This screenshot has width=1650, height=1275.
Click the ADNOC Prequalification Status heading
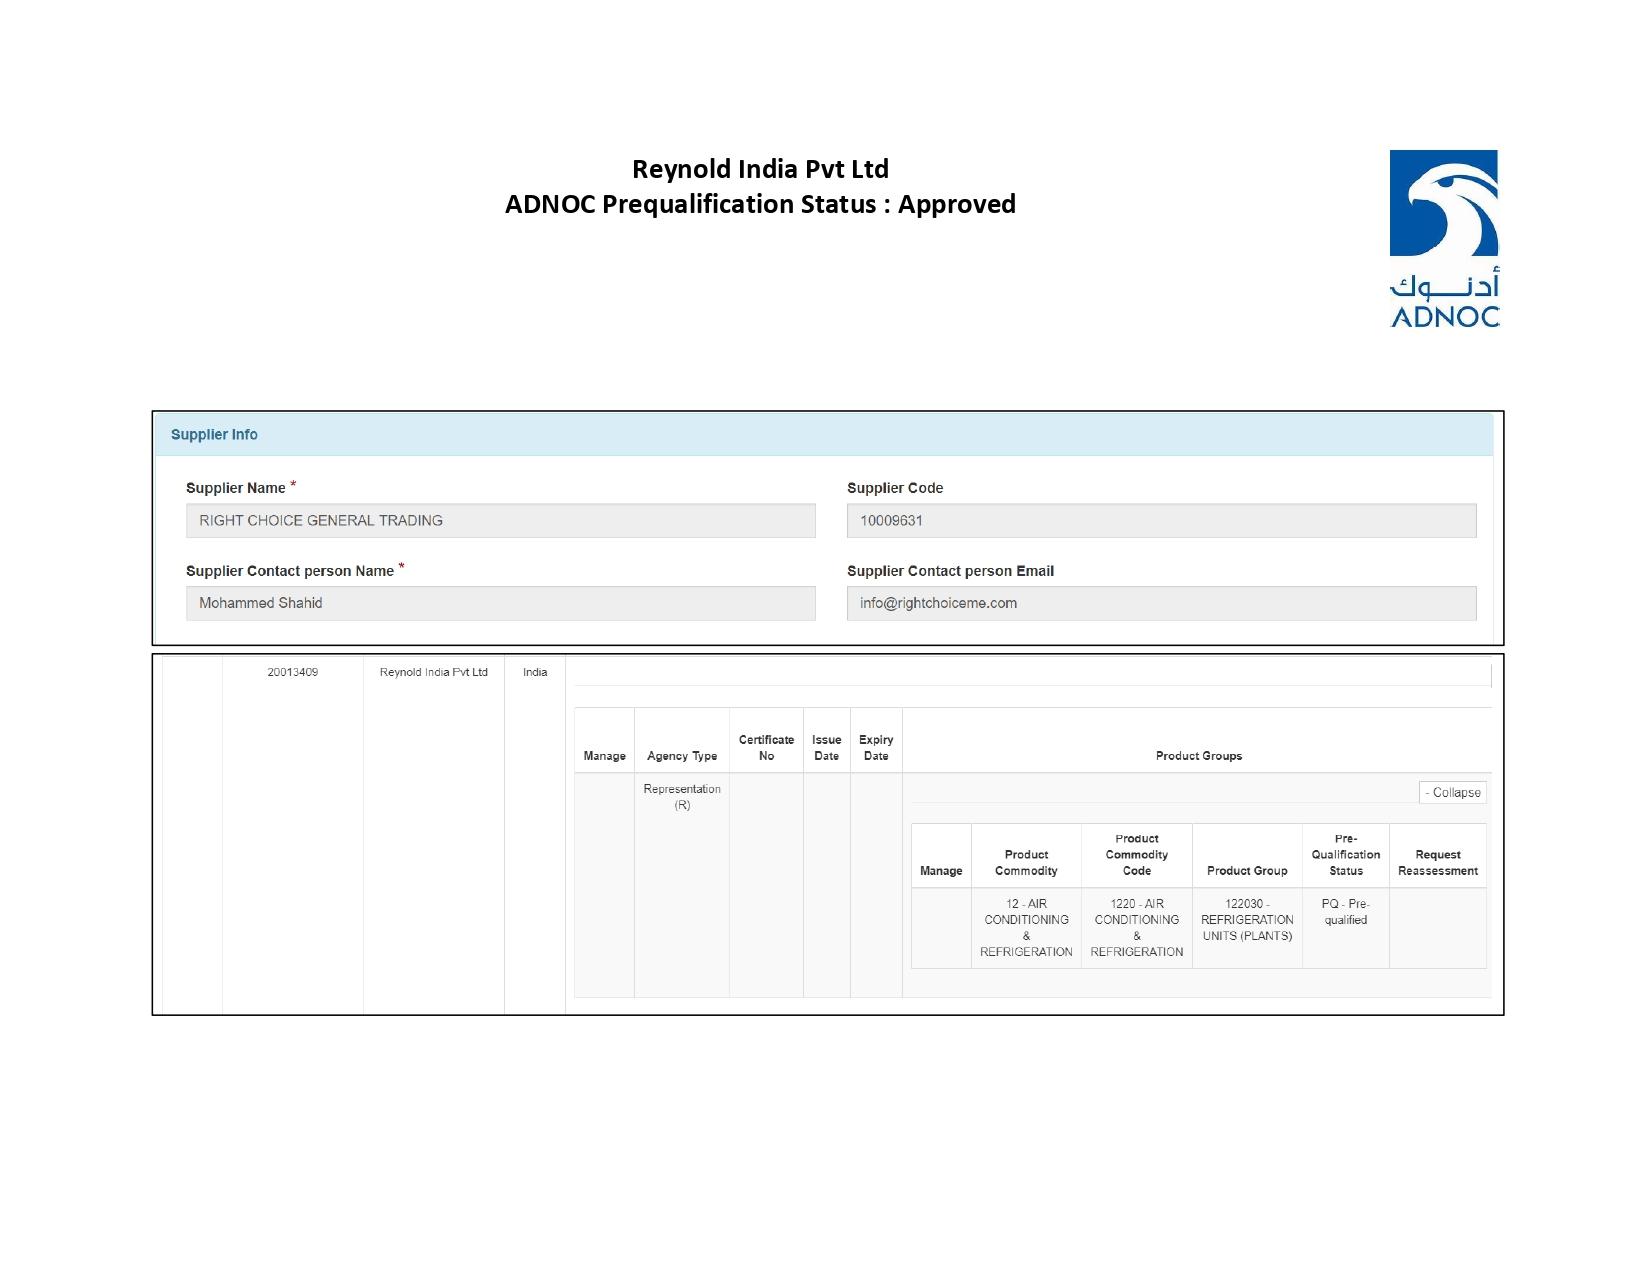pos(760,204)
